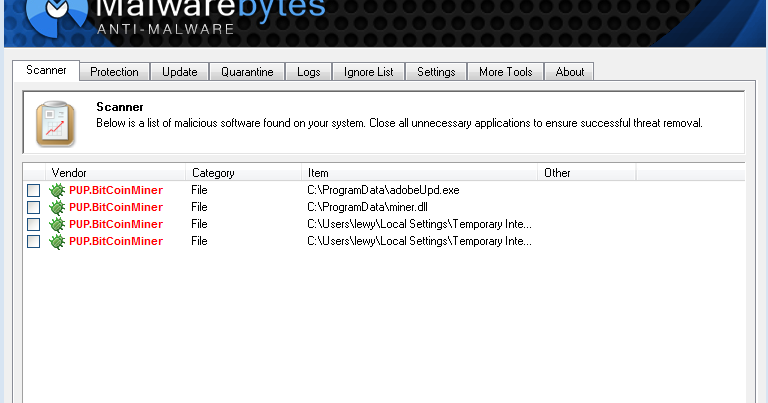This screenshot has width=768, height=403.
Task: Select PUP.BitCoinMiner entry for miner.dll
Action: coord(116,207)
